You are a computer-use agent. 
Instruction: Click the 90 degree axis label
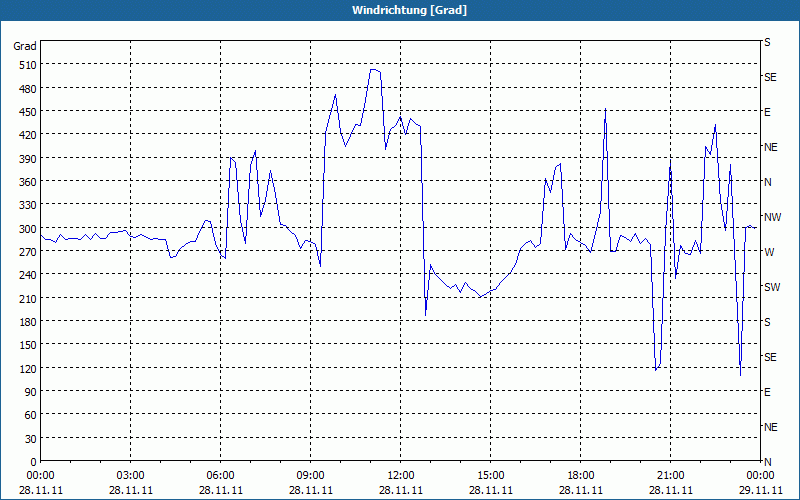pos(31,392)
